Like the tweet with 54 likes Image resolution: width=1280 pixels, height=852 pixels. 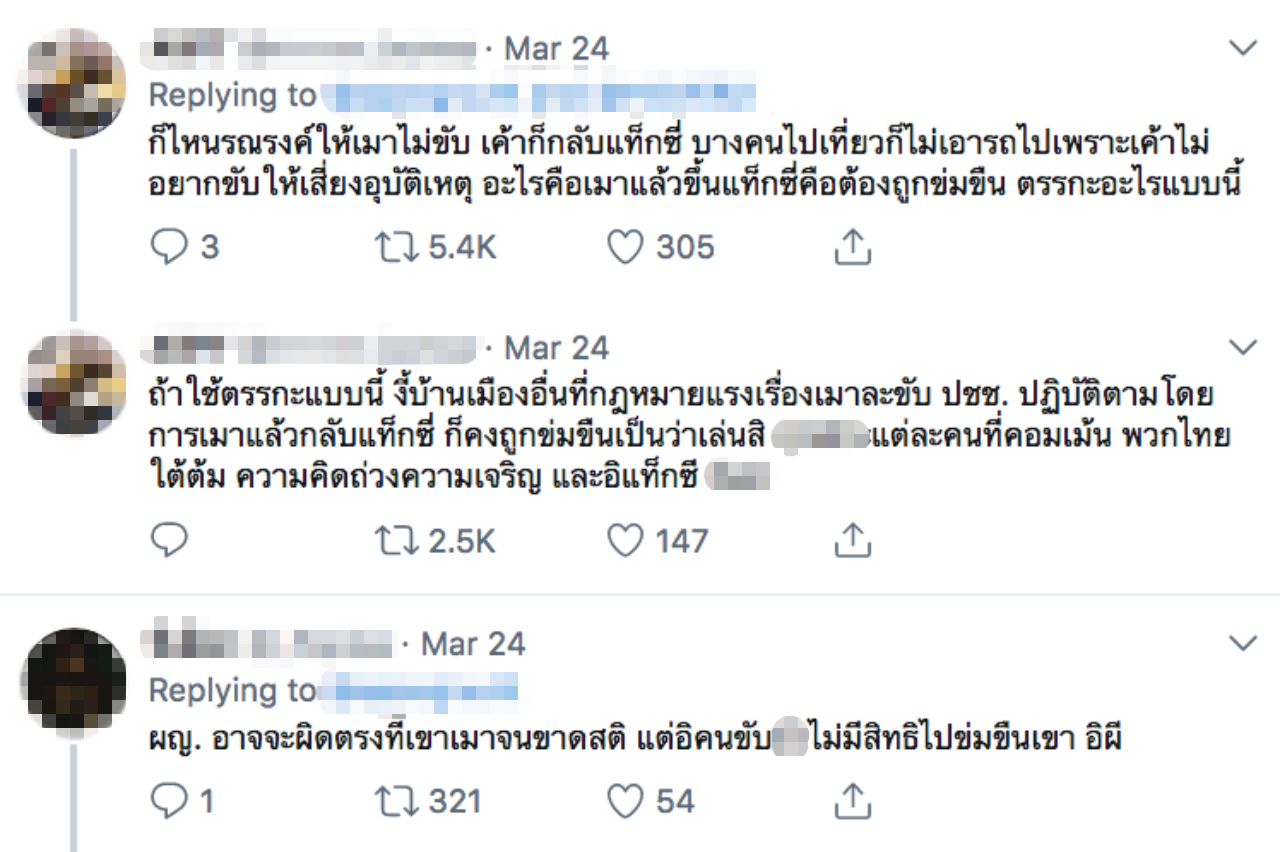pyautogui.click(x=626, y=800)
